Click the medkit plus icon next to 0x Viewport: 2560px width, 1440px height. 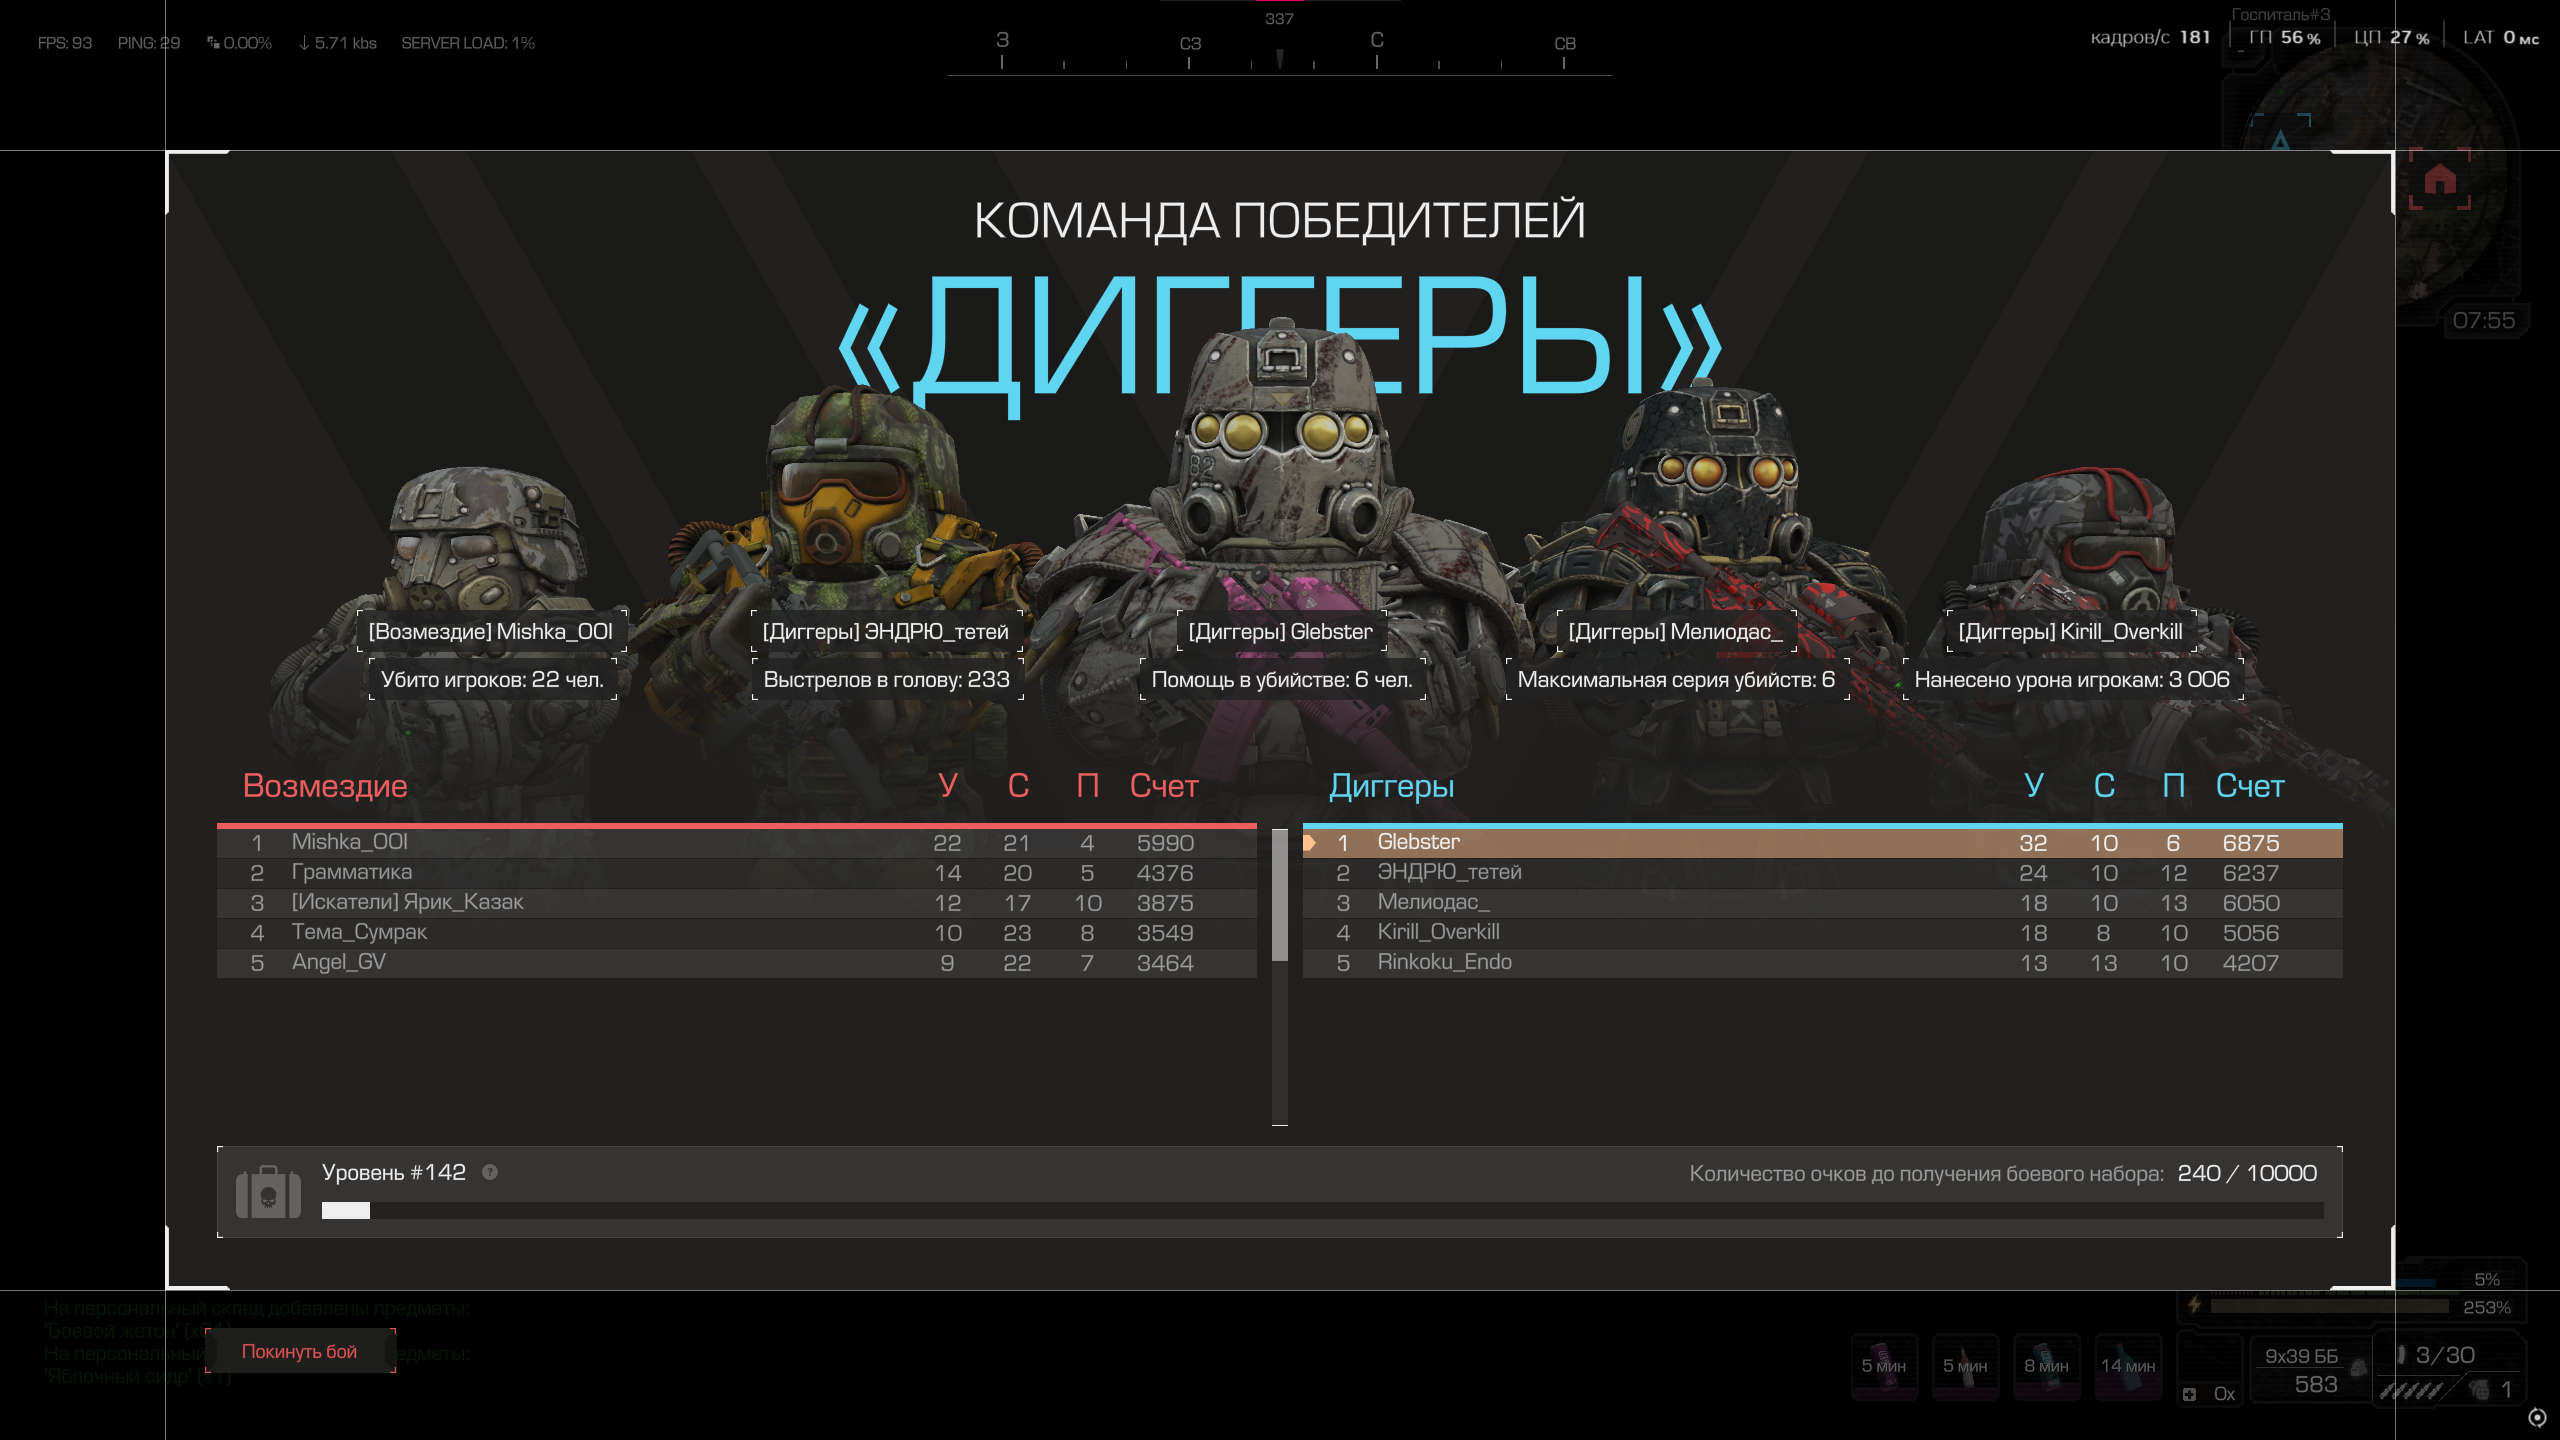click(x=2190, y=1394)
